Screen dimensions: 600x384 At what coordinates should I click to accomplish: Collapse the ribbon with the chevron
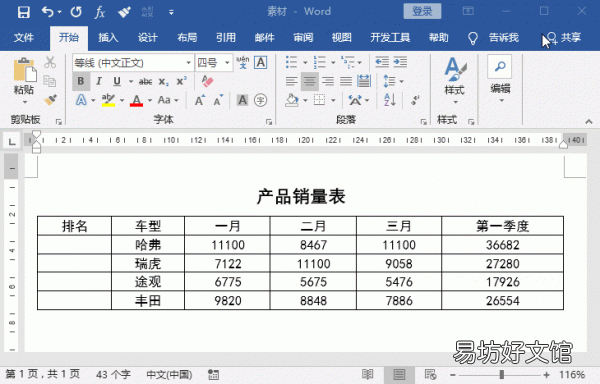point(589,122)
